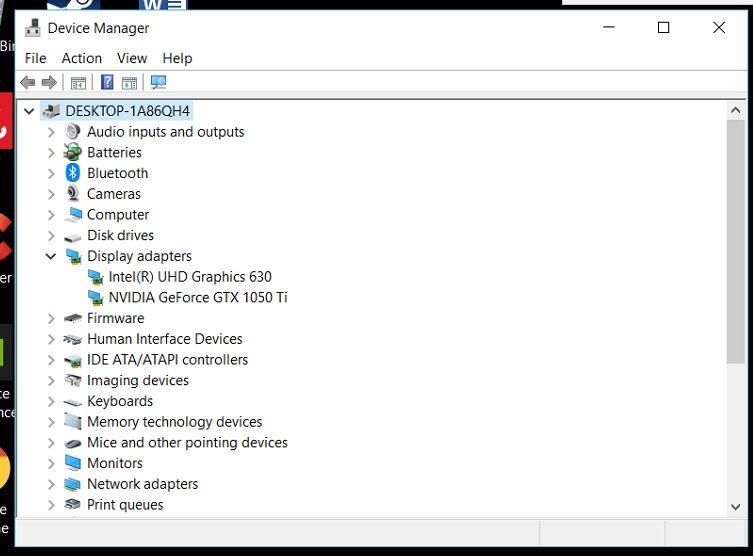Viewport: 753px width, 556px height.
Task: Select Mice and other pointing devices label
Action: click(187, 442)
